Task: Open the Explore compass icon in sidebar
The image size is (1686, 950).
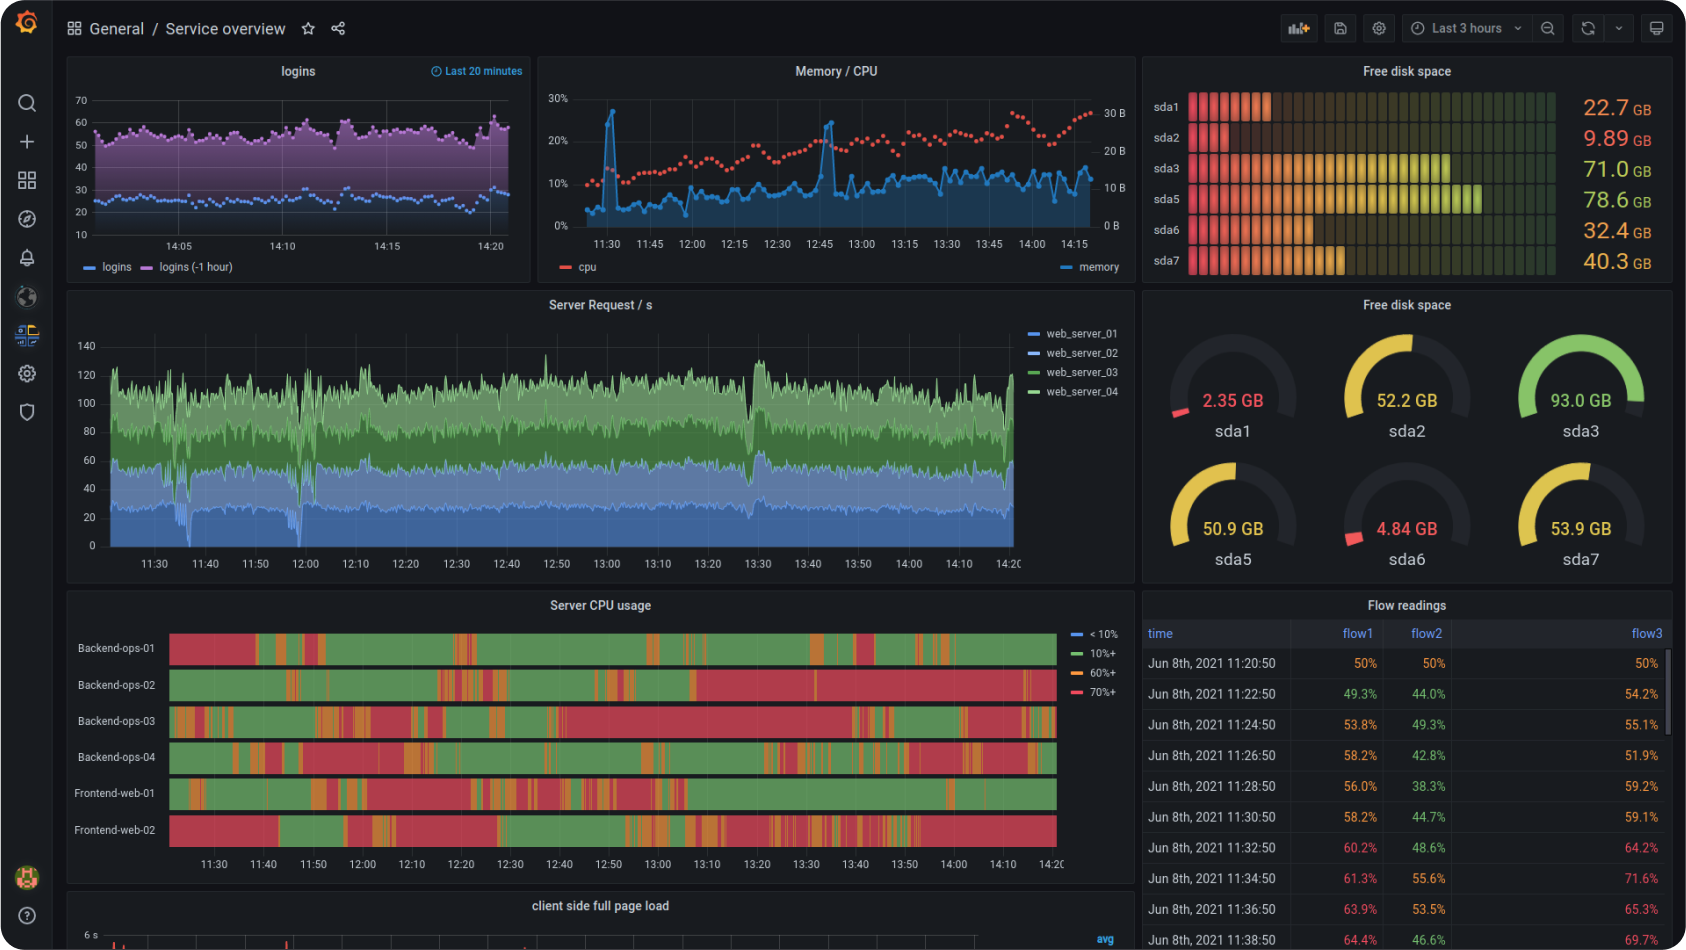Action: (x=27, y=218)
